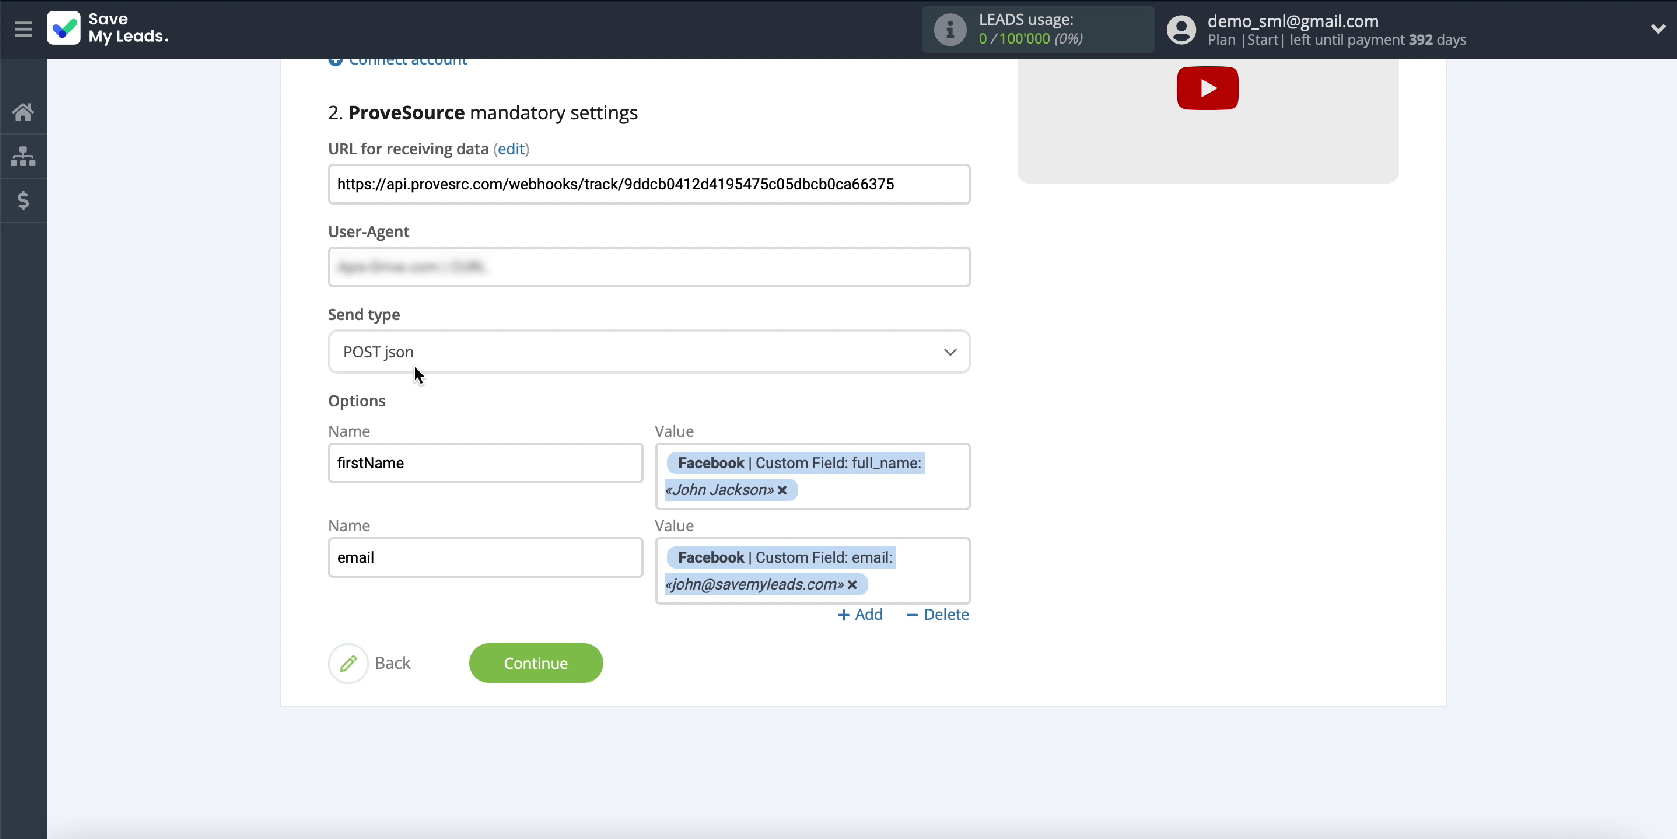Viewport: 1677px width, 839px height.
Task: Focus the URL for receiving data field
Action: [649, 184]
